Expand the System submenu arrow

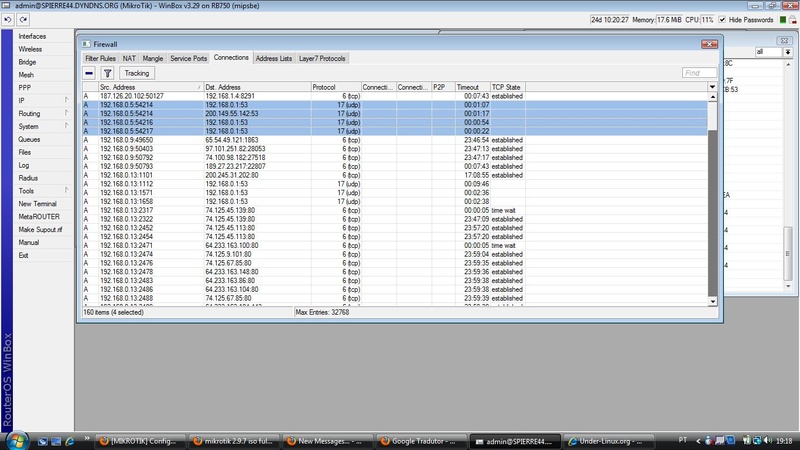point(66,126)
